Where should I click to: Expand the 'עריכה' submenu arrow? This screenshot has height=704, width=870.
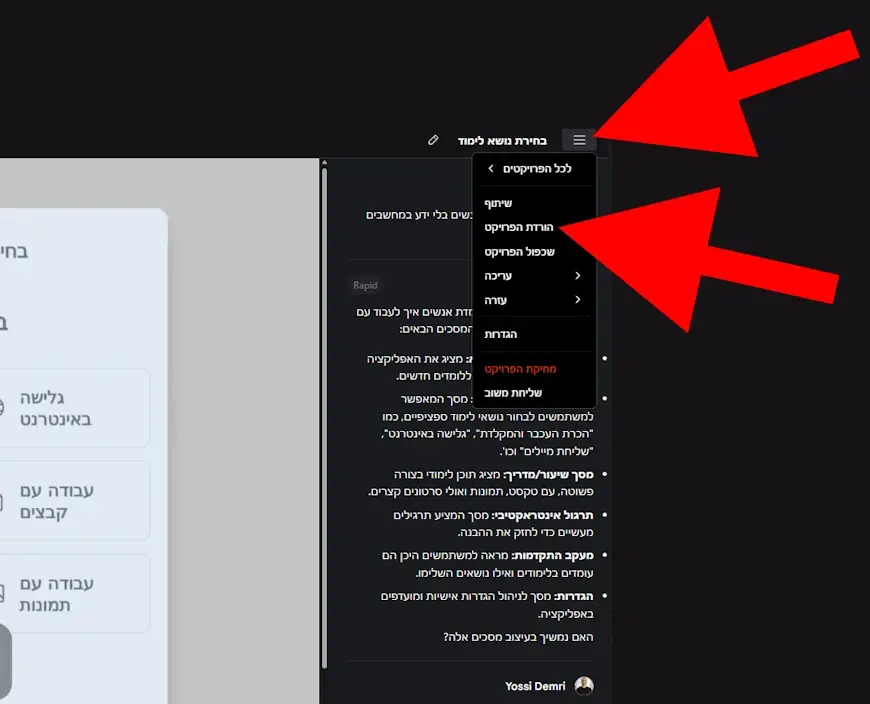578,276
